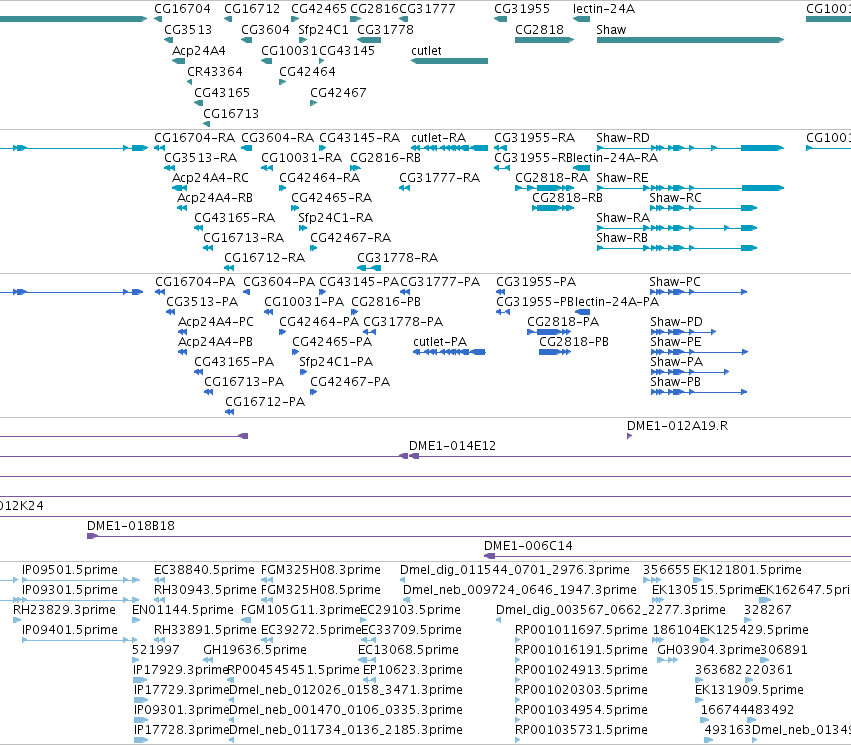The image size is (851, 745).
Task: Click the RP001035731.5prime EST label
Action: [581, 730]
